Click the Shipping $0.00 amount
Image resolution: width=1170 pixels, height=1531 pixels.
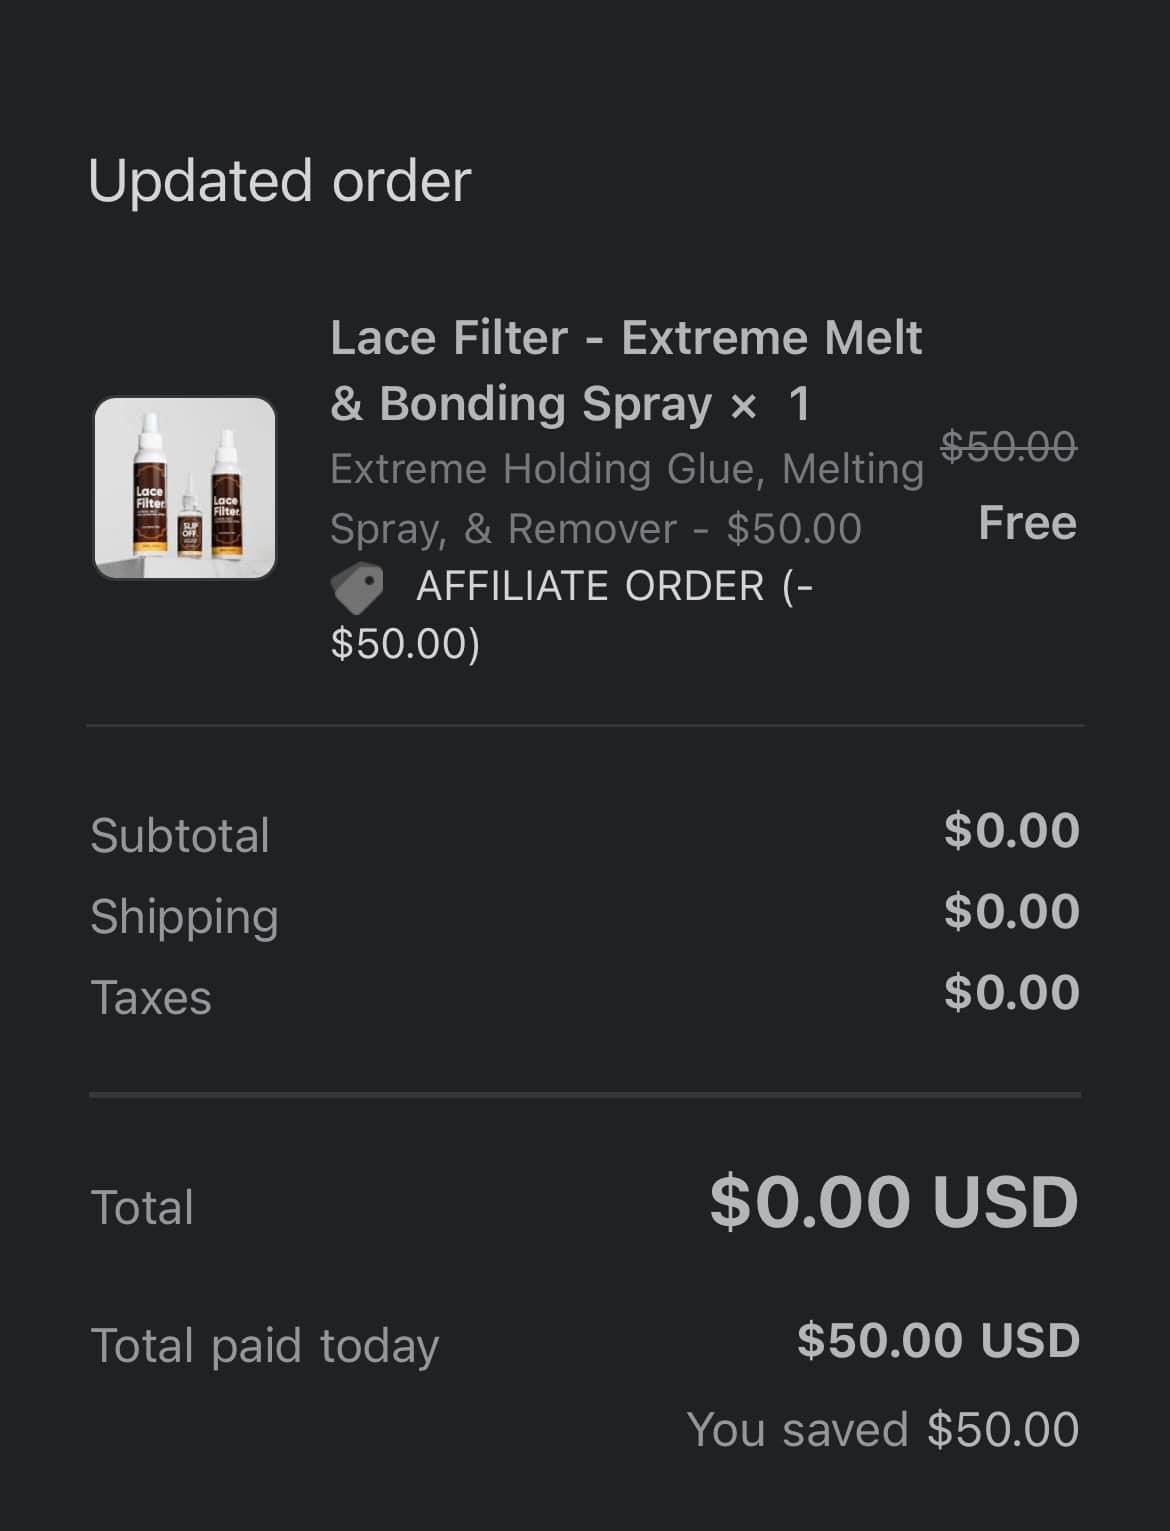(1011, 911)
